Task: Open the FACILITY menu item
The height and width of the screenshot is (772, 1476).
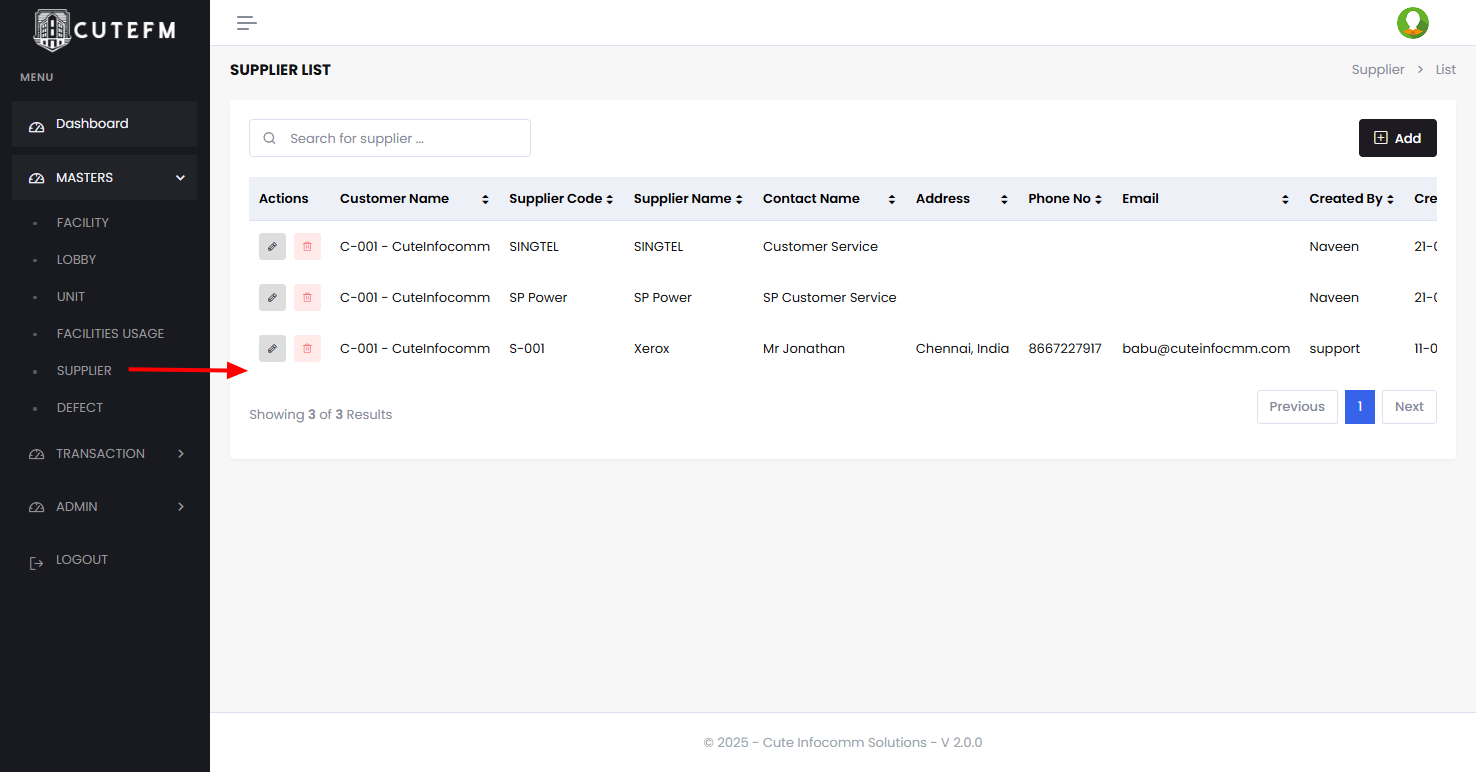Action: pyautogui.click(x=83, y=223)
